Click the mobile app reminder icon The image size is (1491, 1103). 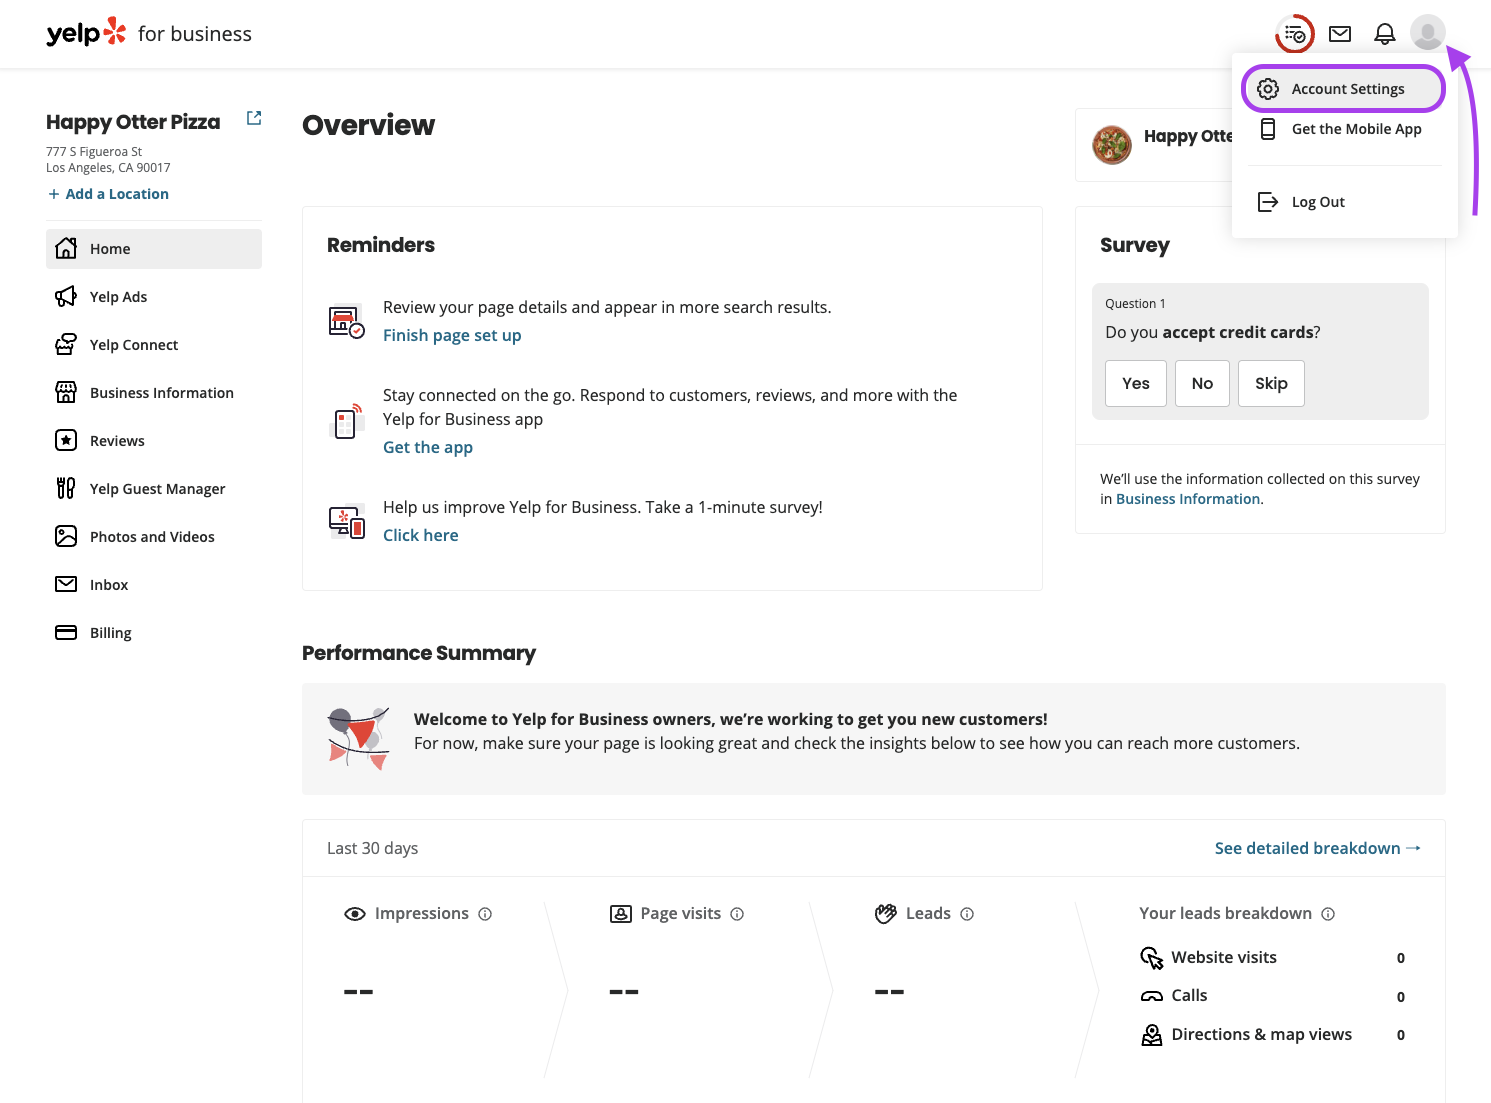point(347,422)
